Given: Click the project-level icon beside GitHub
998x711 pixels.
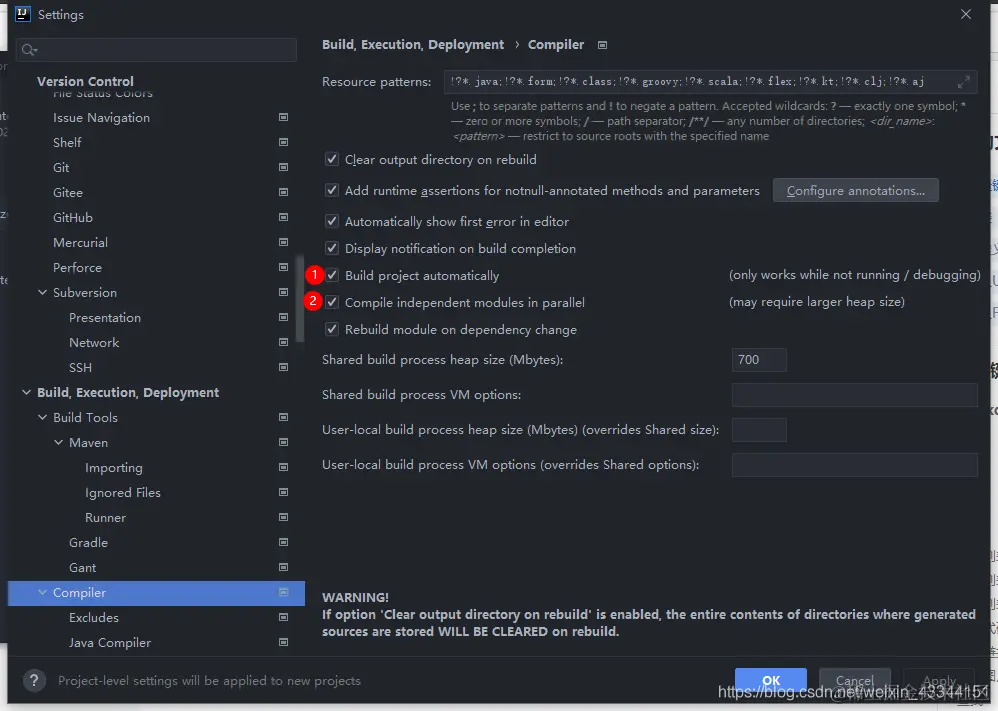Looking at the screenshot, I should (284, 217).
